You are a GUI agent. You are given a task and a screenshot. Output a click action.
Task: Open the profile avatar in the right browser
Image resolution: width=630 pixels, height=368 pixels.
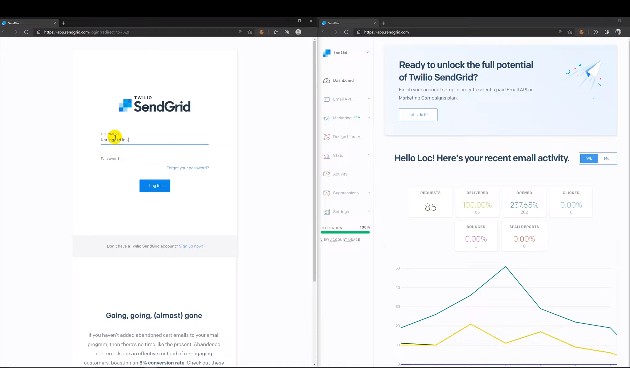click(x=618, y=32)
